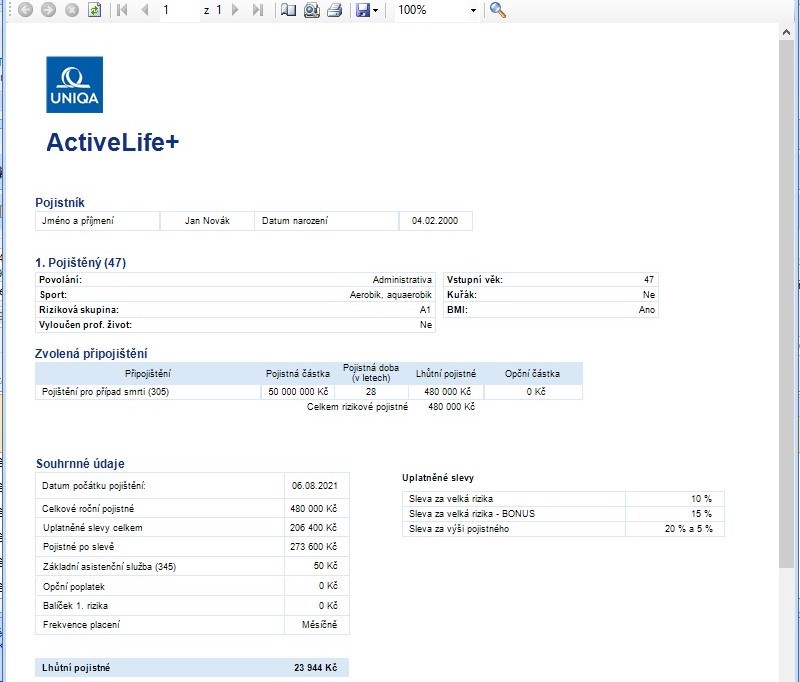Click 'Vyloučen prof. život:' label
Image resolution: width=800 pixels, height=682 pixels.
pos(86,325)
